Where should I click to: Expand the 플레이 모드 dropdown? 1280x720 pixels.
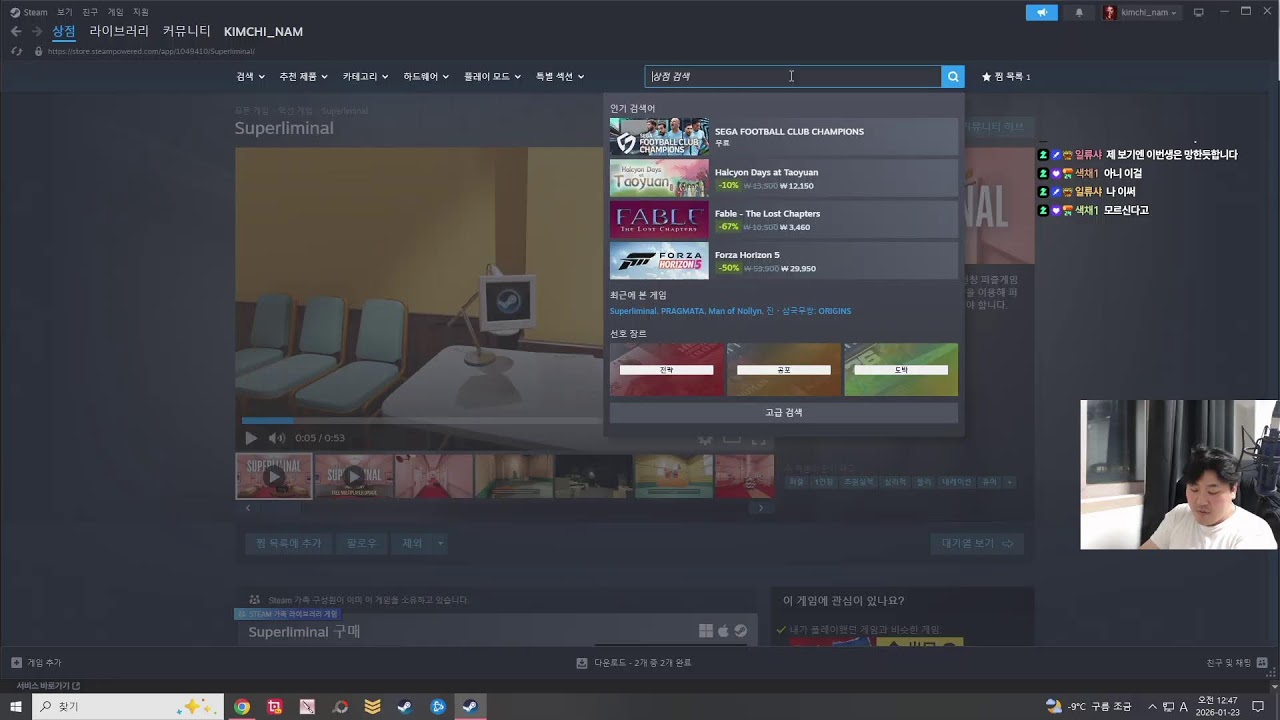pyautogui.click(x=492, y=77)
